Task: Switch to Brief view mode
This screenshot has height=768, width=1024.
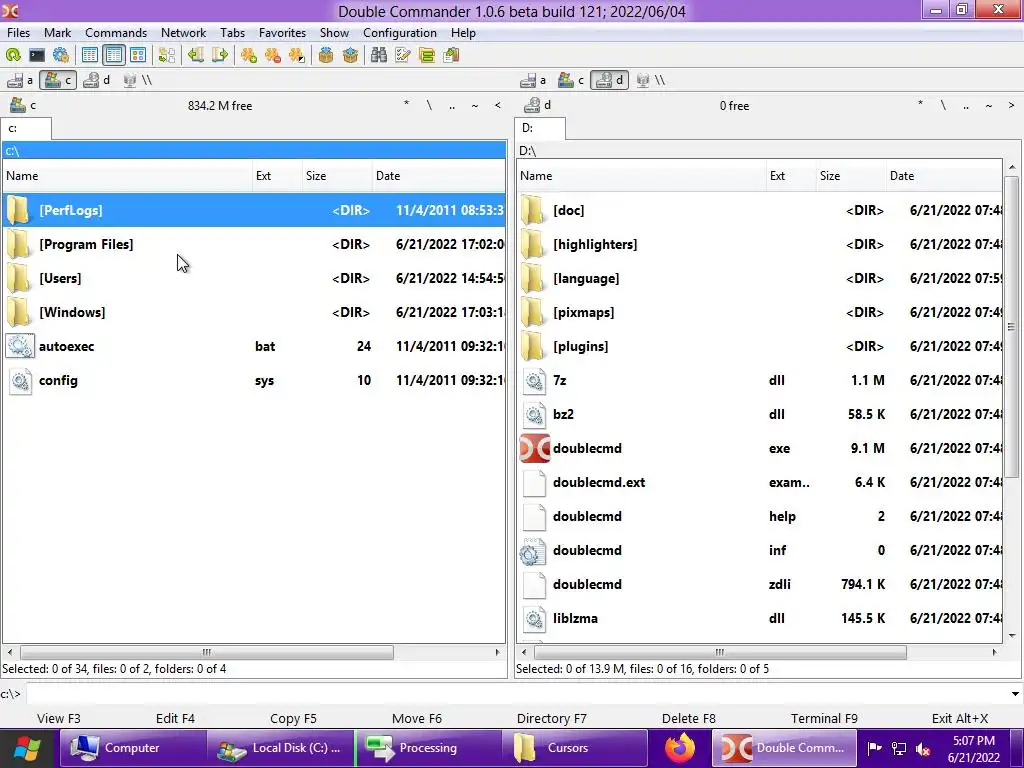Action: 89,56
